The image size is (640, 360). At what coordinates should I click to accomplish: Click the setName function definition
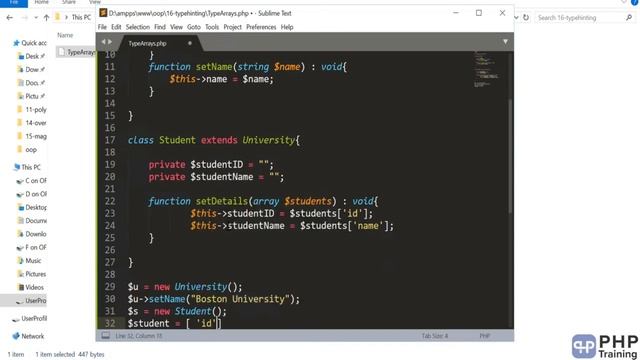point(214,67)
